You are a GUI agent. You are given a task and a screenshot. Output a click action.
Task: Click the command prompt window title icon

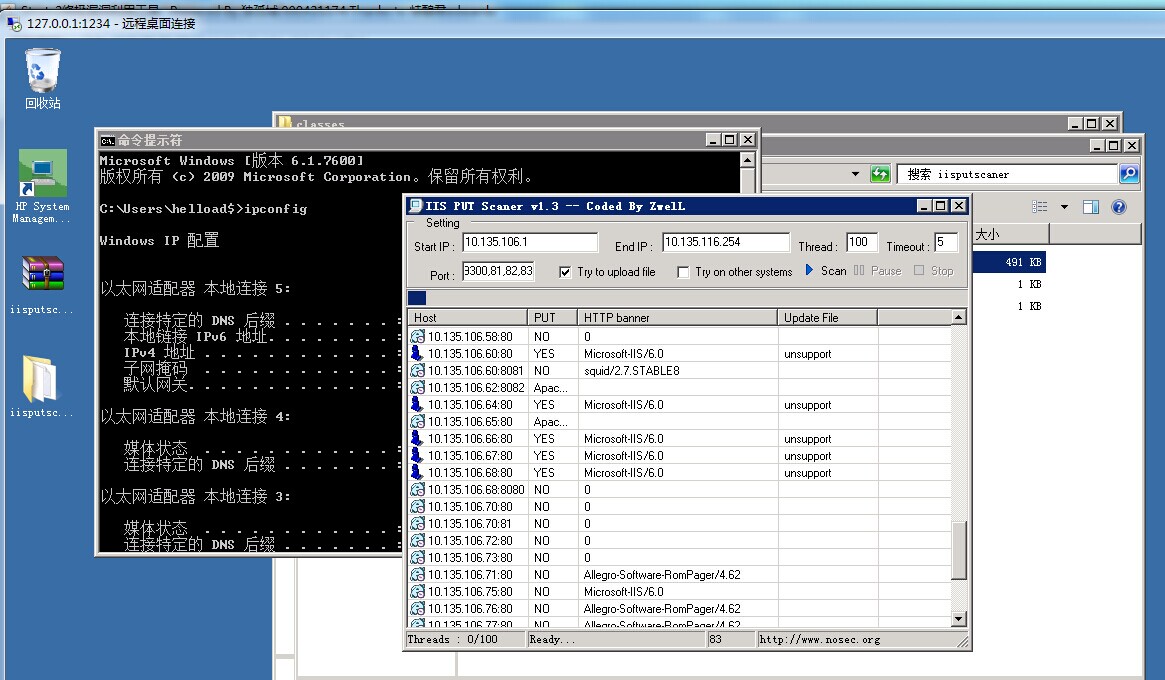(x=108, y=140)
